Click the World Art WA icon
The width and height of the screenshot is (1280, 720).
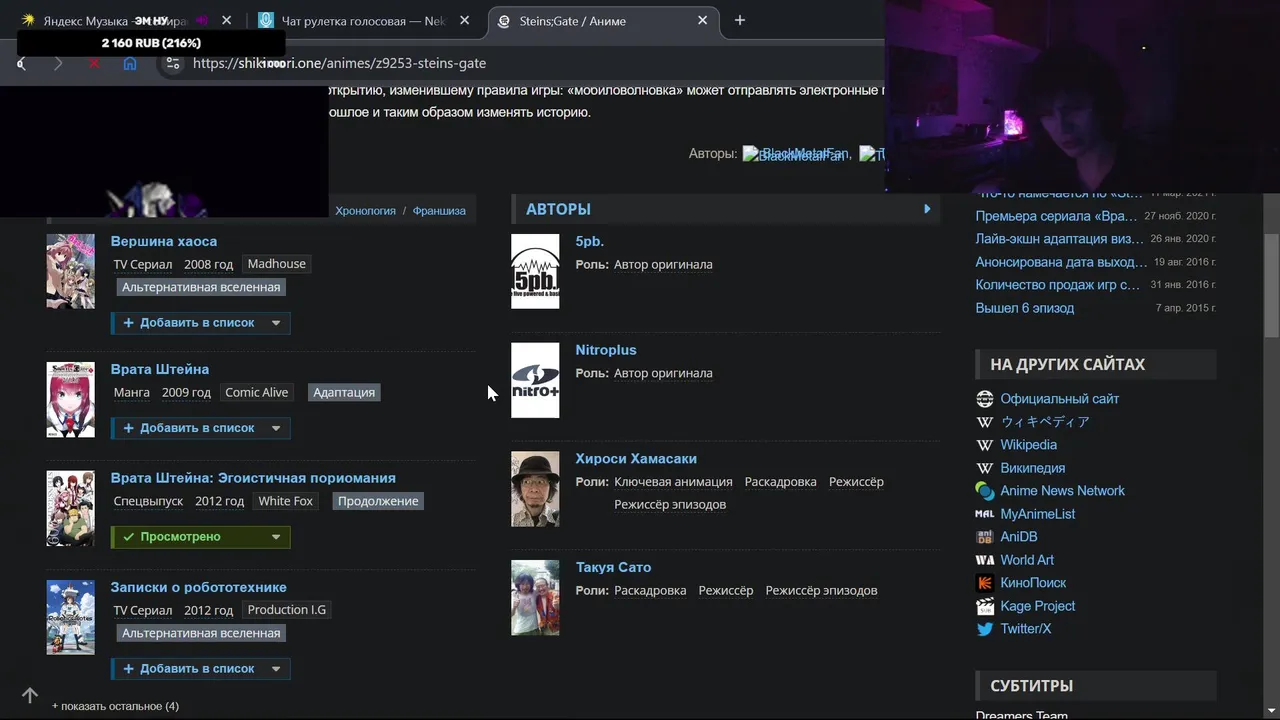point(985,560)
